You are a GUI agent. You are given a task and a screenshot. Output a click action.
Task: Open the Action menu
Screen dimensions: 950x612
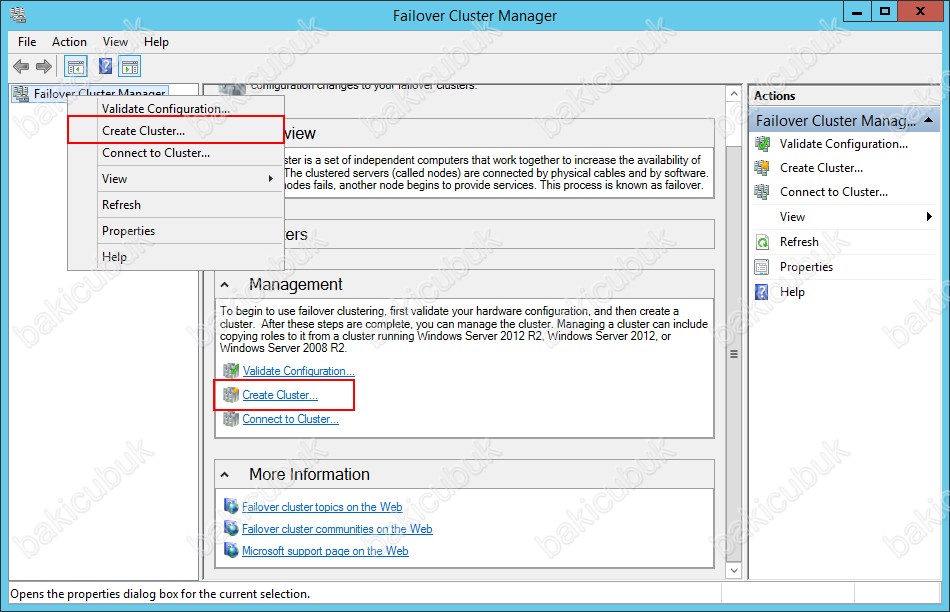click(x=69, y=42)
